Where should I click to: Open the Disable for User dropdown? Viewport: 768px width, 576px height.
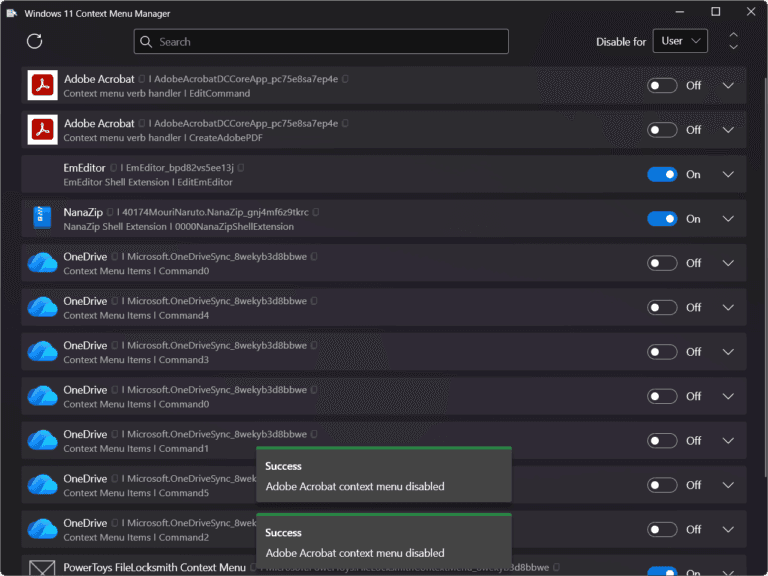(680, 41)
